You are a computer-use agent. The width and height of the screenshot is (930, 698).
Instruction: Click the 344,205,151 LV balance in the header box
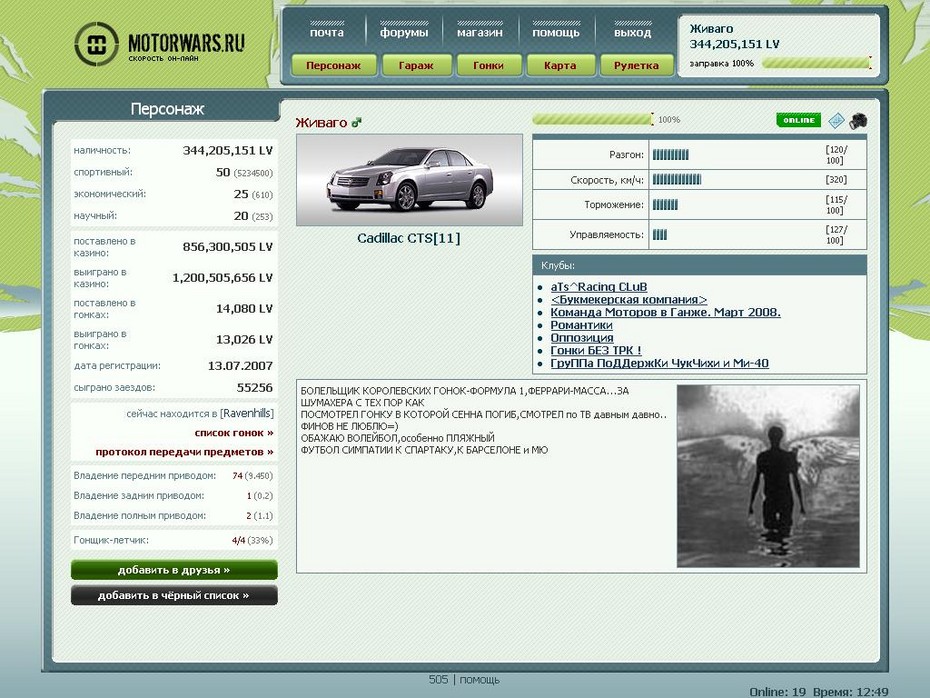click(734, 44)
